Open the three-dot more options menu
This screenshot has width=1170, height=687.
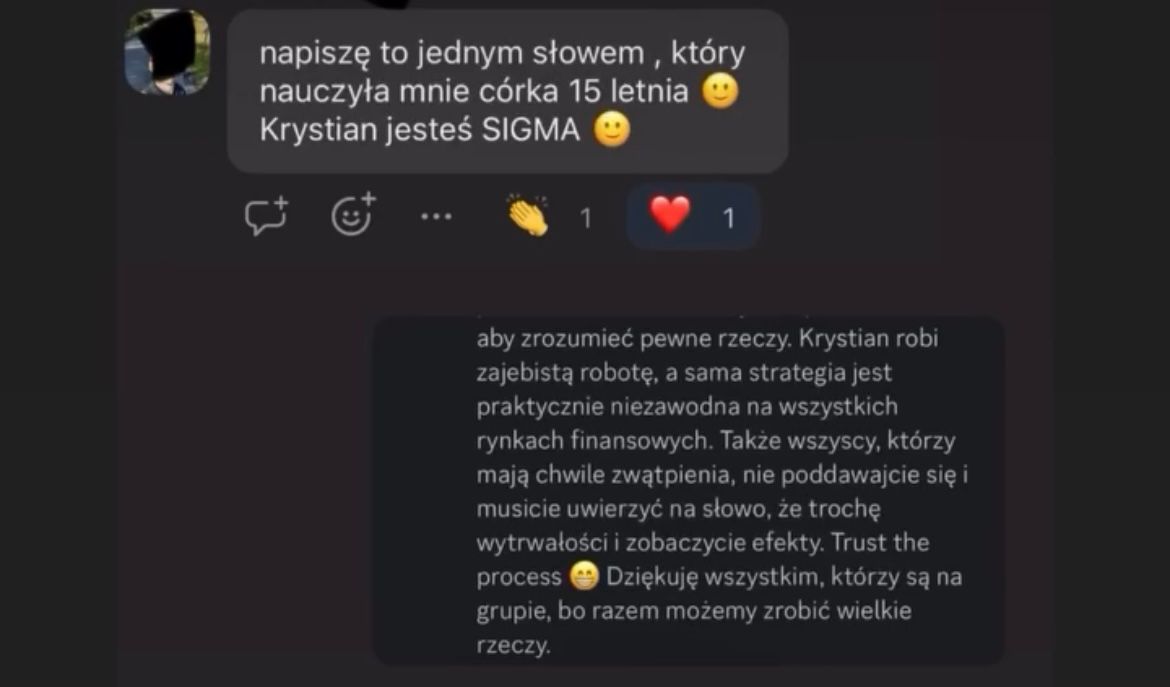click(437, 217)
